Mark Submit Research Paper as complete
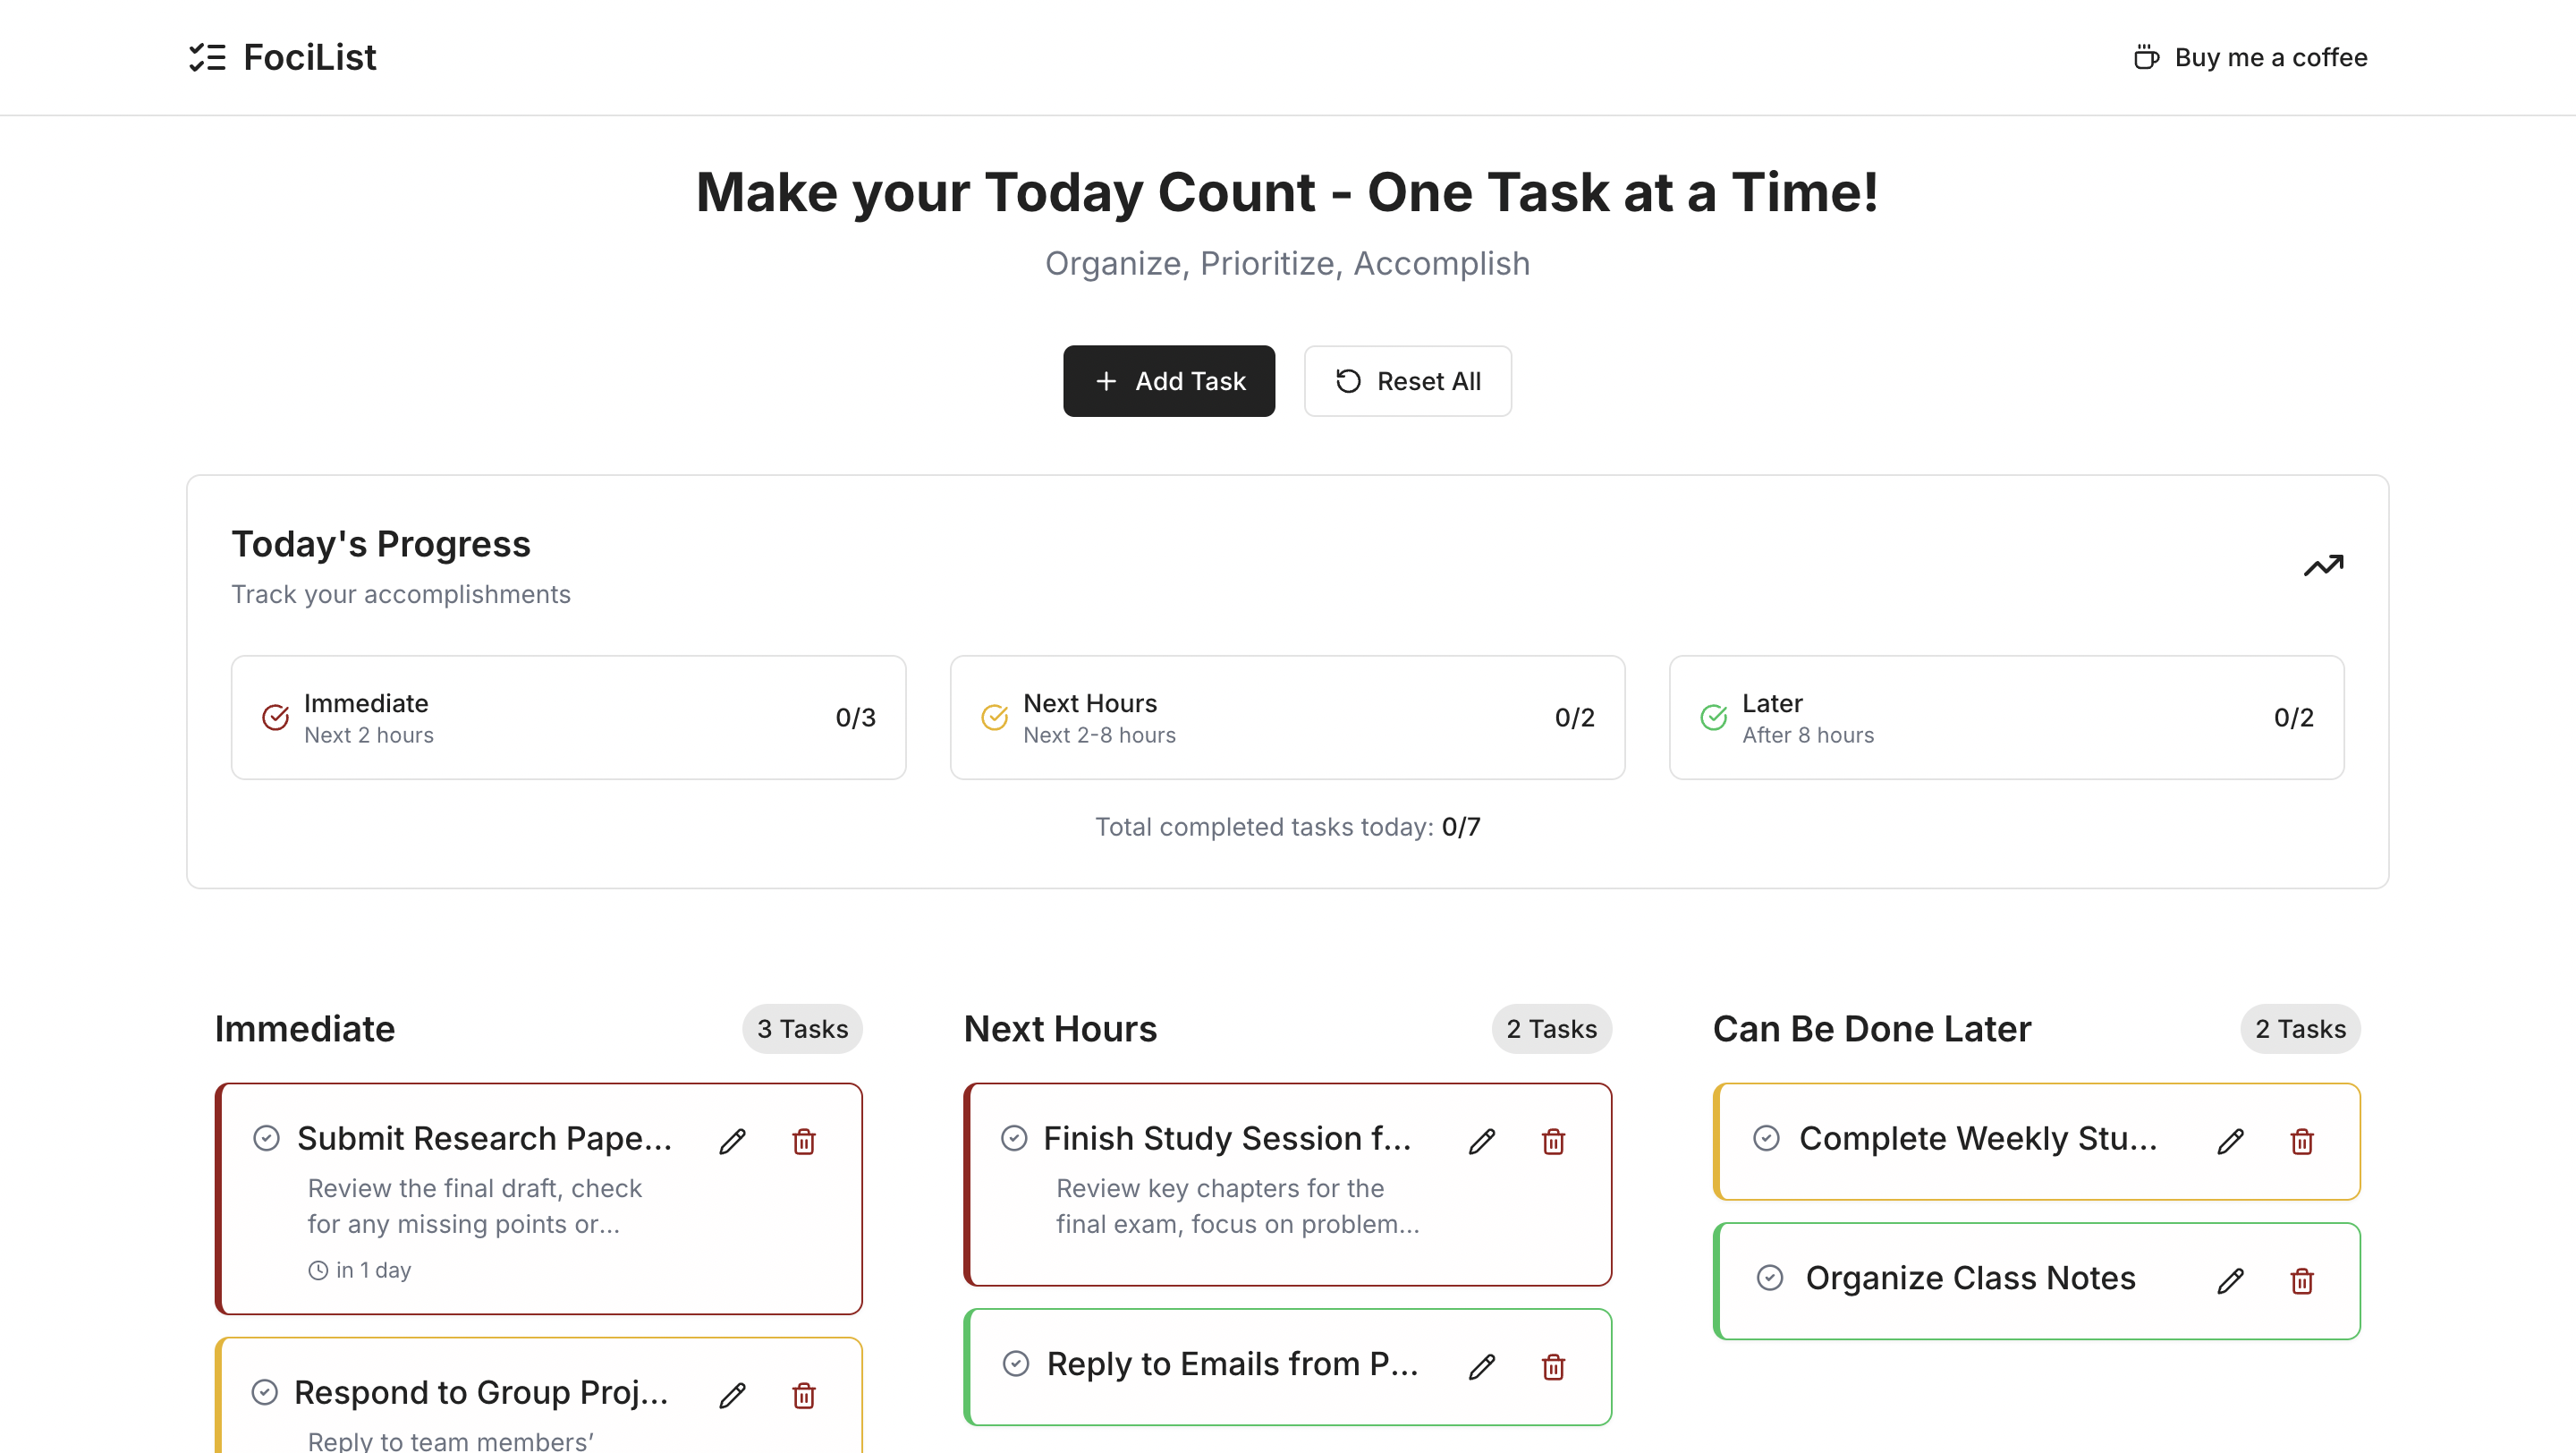 266,1138
